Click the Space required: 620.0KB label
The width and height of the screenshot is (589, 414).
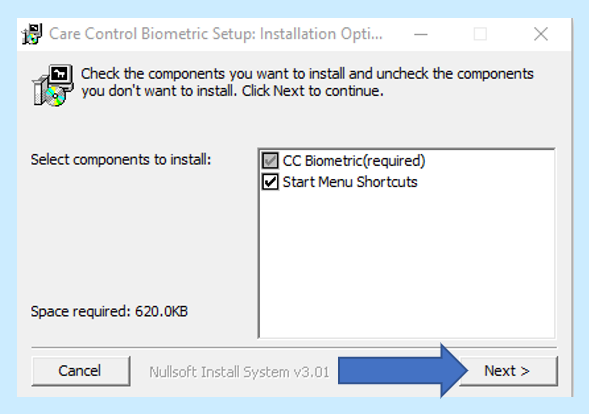pos(109,311)
